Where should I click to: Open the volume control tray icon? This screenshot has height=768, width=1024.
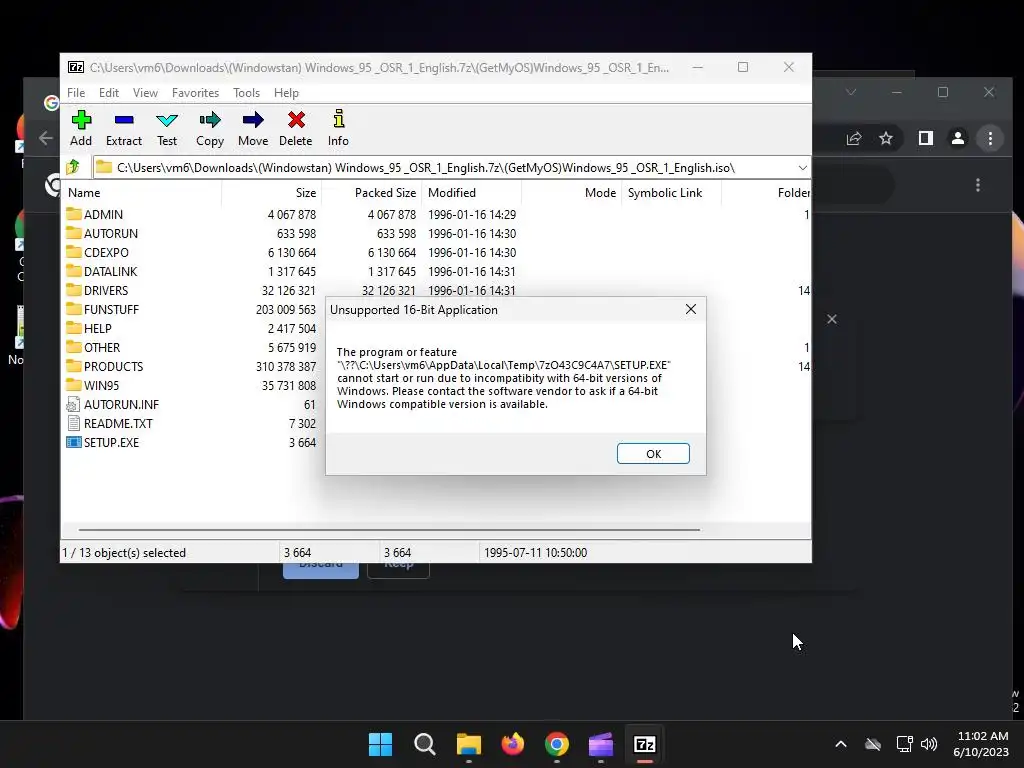point(929,744)
